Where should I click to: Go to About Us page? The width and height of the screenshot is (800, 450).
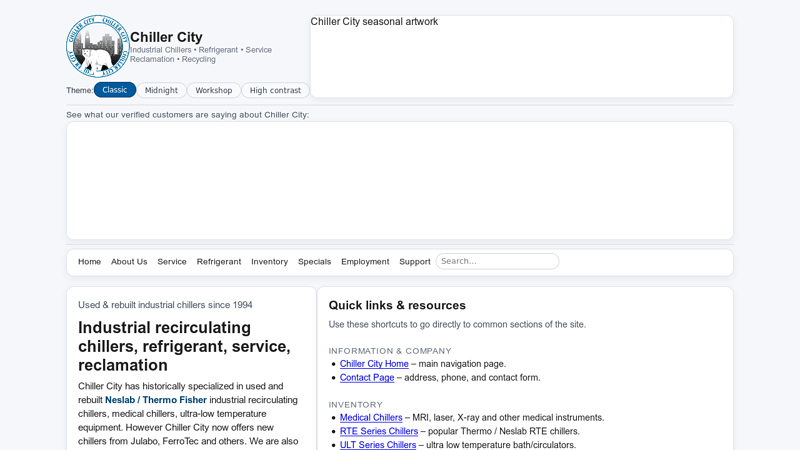(x=129, y=262)
